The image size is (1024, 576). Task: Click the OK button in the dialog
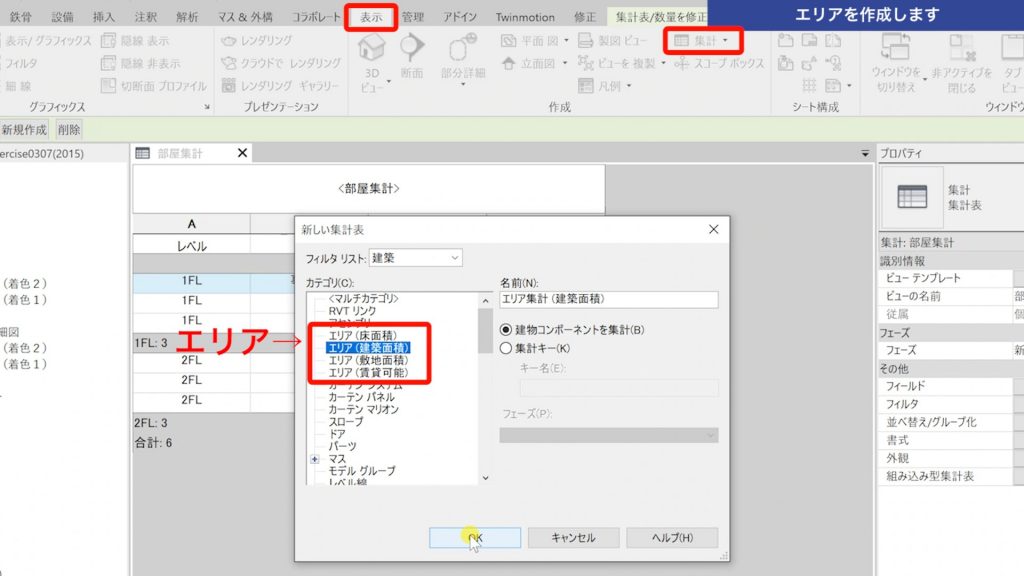(x=476, y=537)
